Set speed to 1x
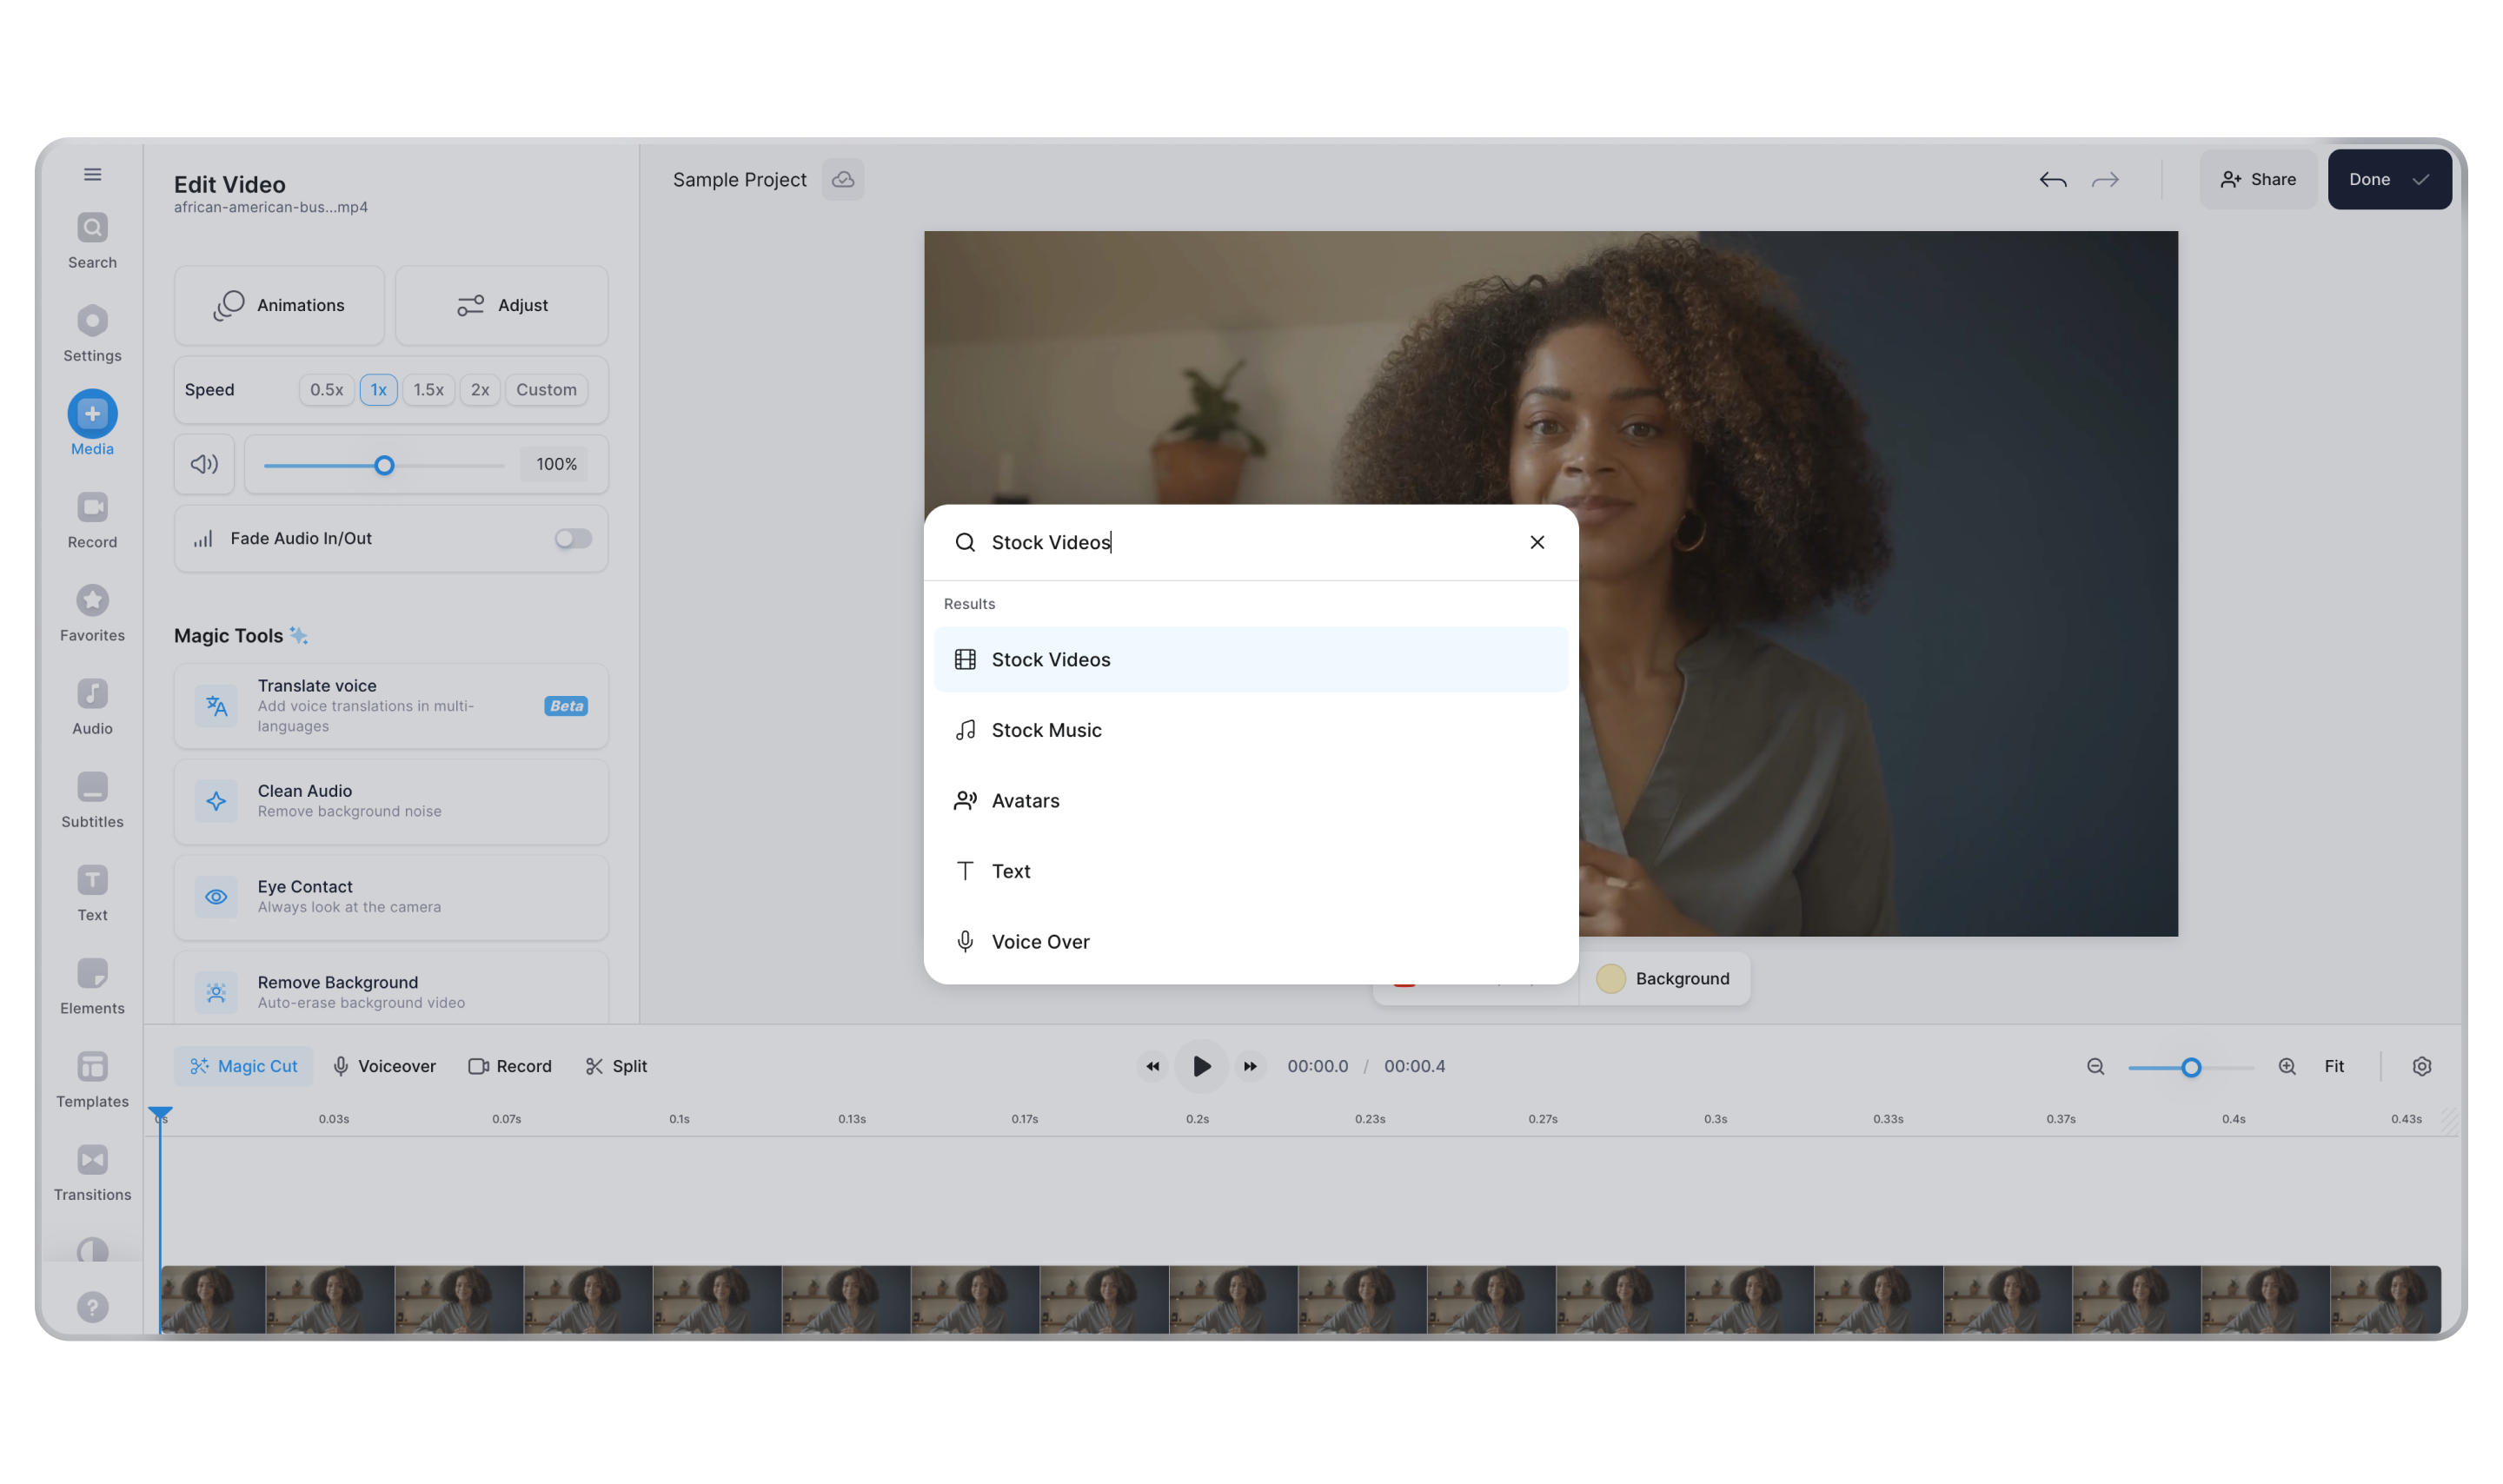Screen dimensions: 2503x1484 pos(378,390)
